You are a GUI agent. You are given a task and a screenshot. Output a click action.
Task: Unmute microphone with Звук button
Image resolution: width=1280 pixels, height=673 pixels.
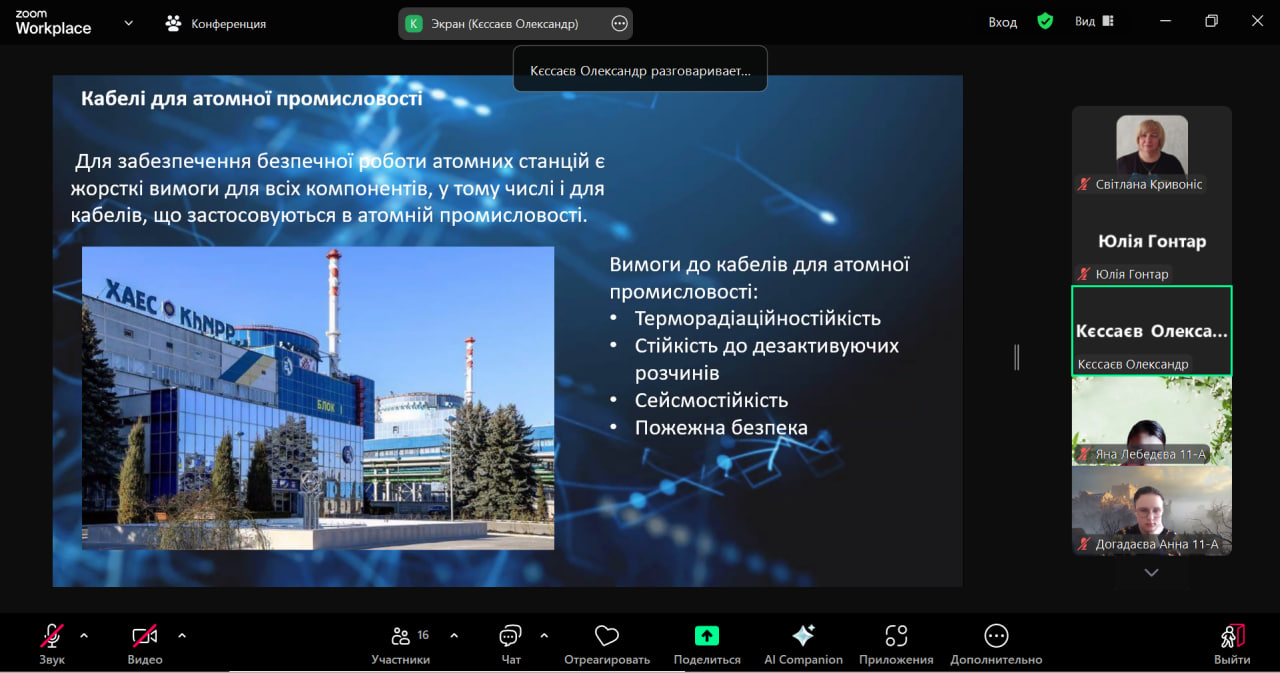[52, 643]
